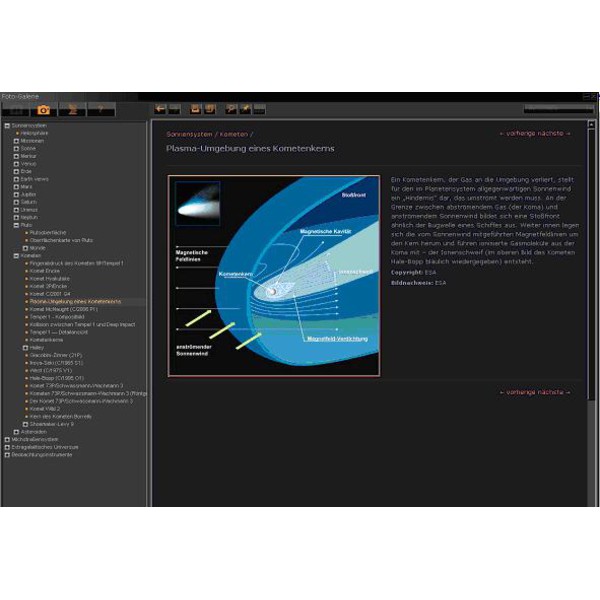The image size is (600, 600).
Task: Open the tab between camera and question mark
Action: (x=72, y=110)
